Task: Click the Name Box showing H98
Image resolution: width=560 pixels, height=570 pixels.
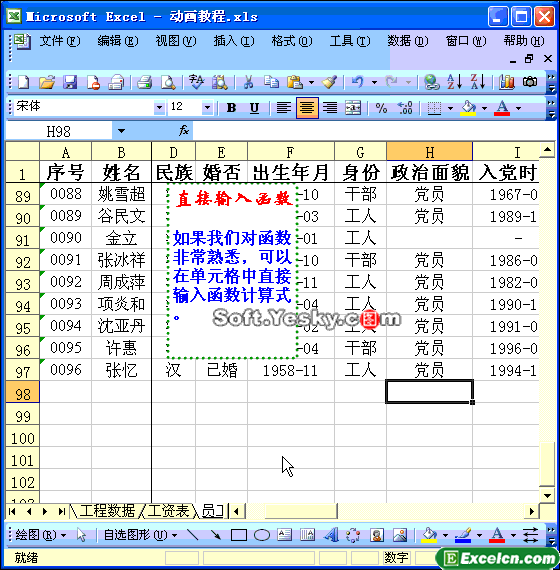Action: coord(59,131)
